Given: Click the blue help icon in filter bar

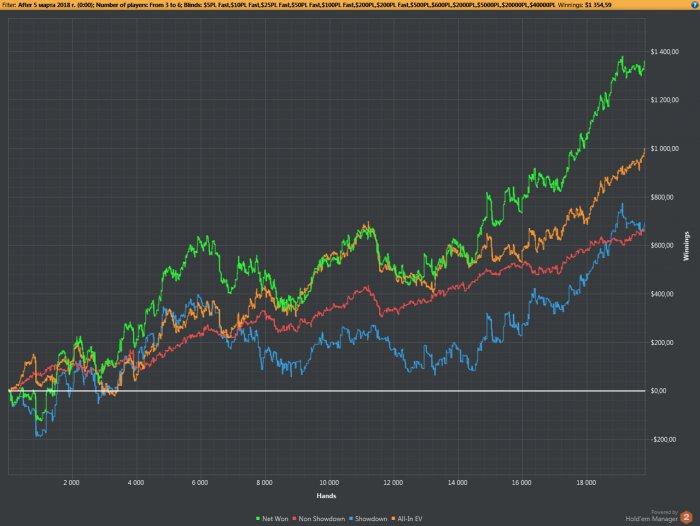Looking at the screenshot, I should pos(696,4).
